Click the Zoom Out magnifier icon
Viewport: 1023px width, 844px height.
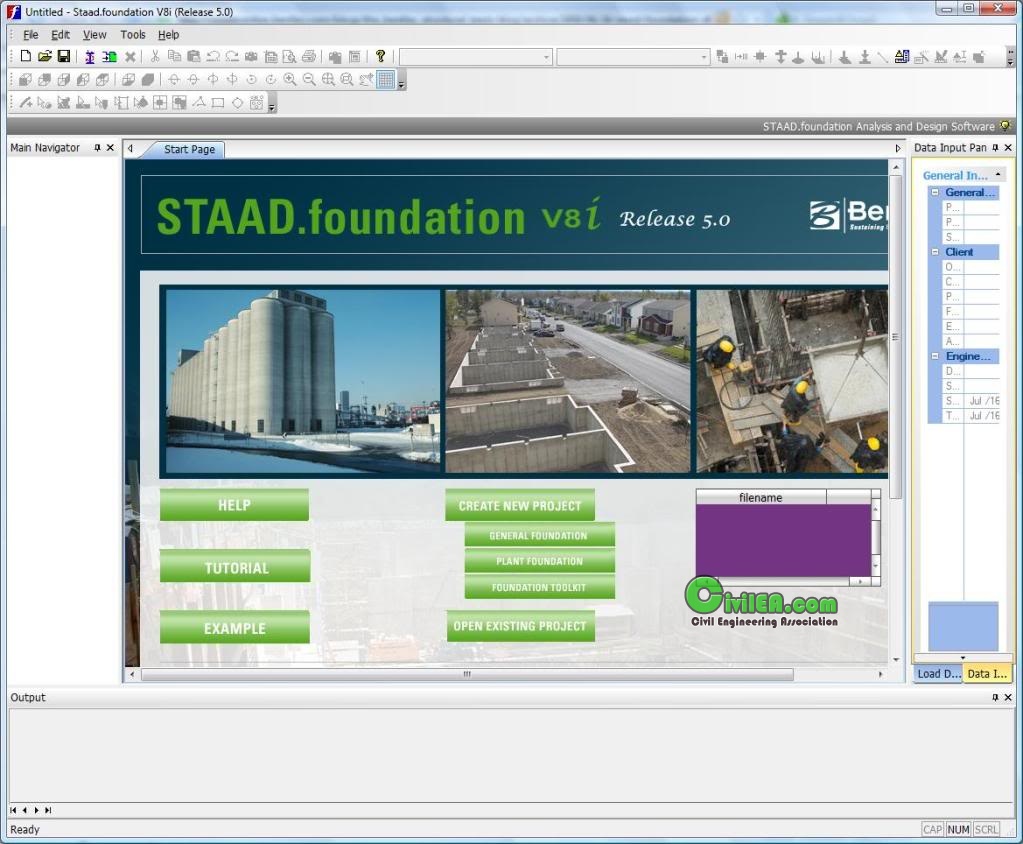coord(309,80)
